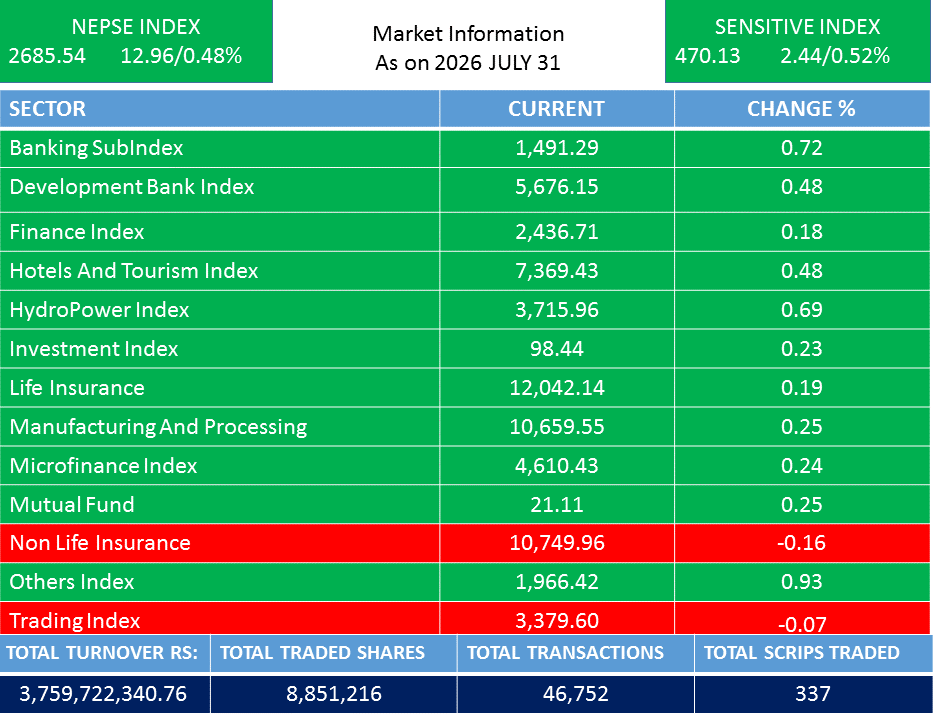Click the NEPSE INDEX green box
The height and width of the screenshot is (719, 933).
(136, 41)
